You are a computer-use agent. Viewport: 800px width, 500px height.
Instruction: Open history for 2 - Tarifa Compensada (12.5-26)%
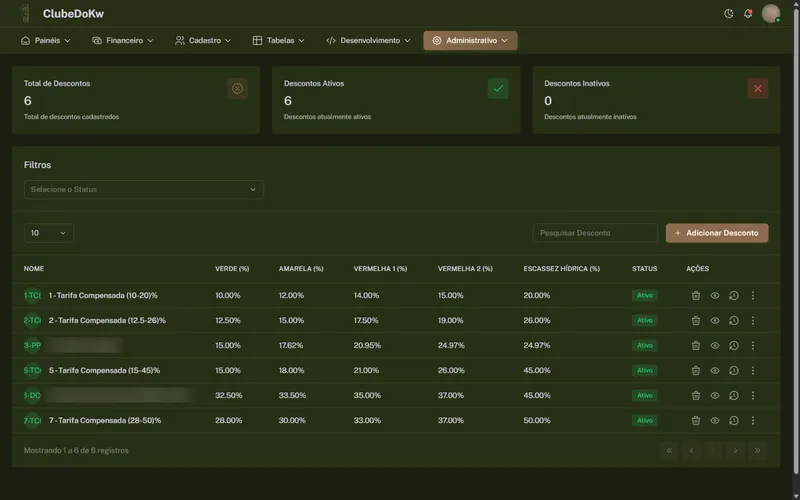tap(734, 320)
